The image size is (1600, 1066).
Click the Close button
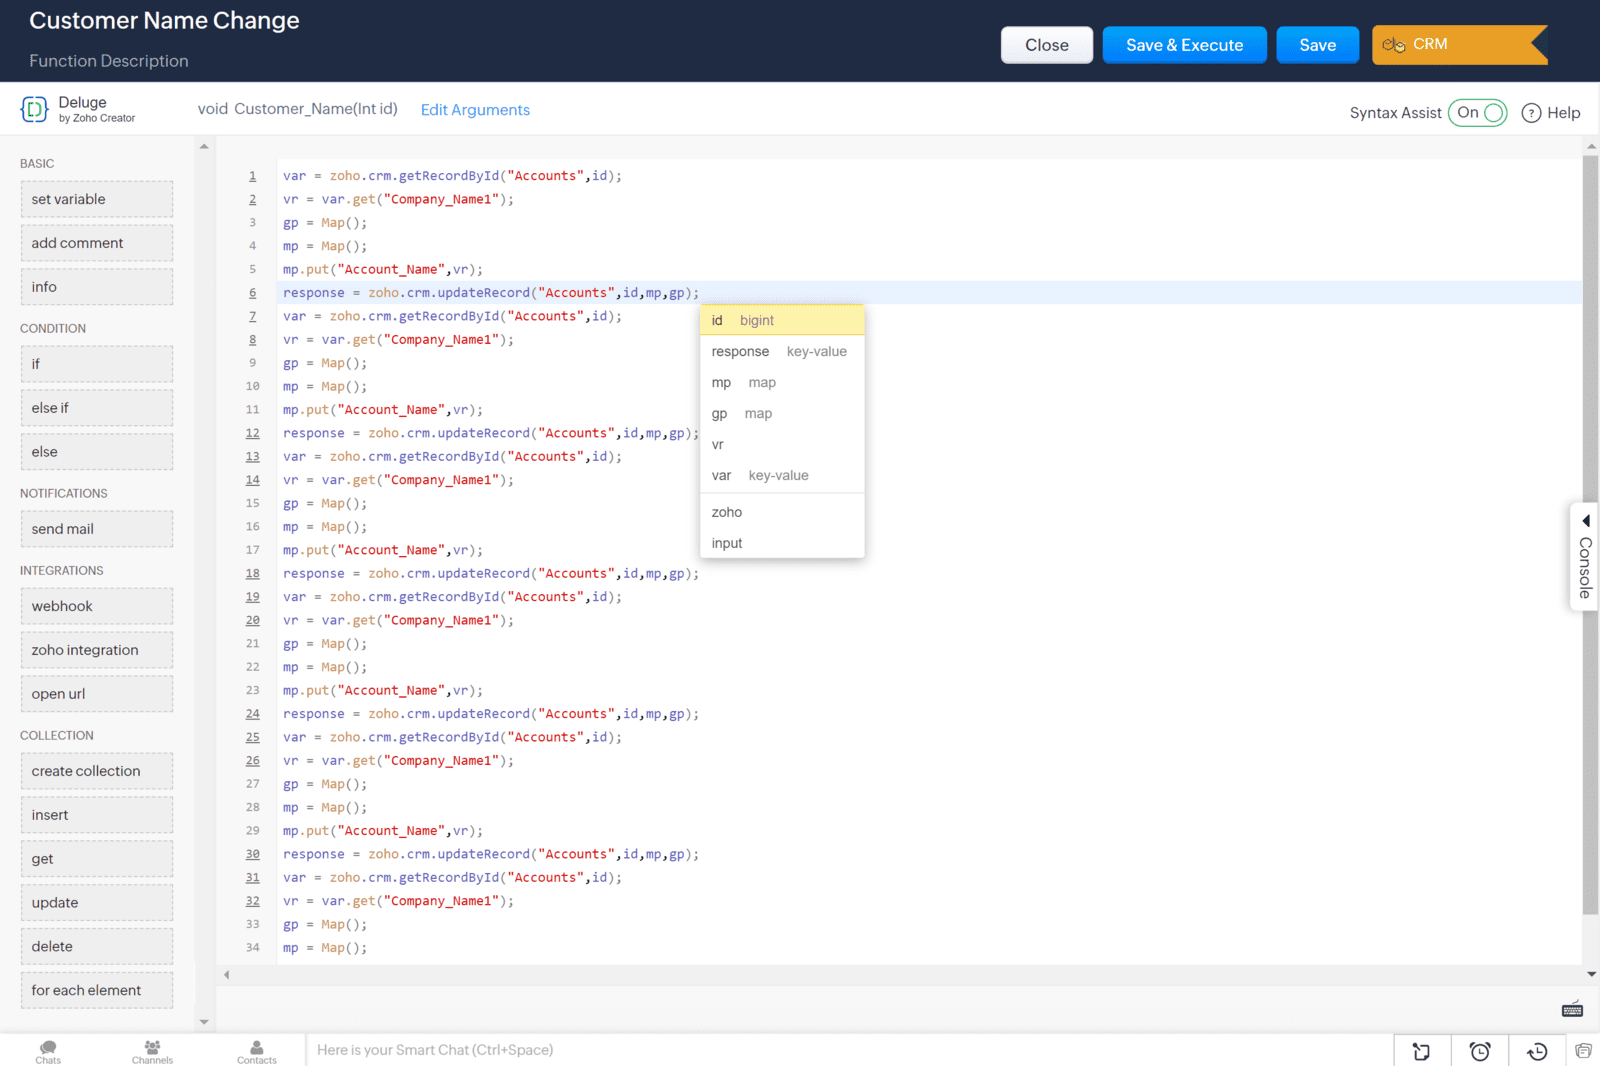click(x=1047, y=45)
